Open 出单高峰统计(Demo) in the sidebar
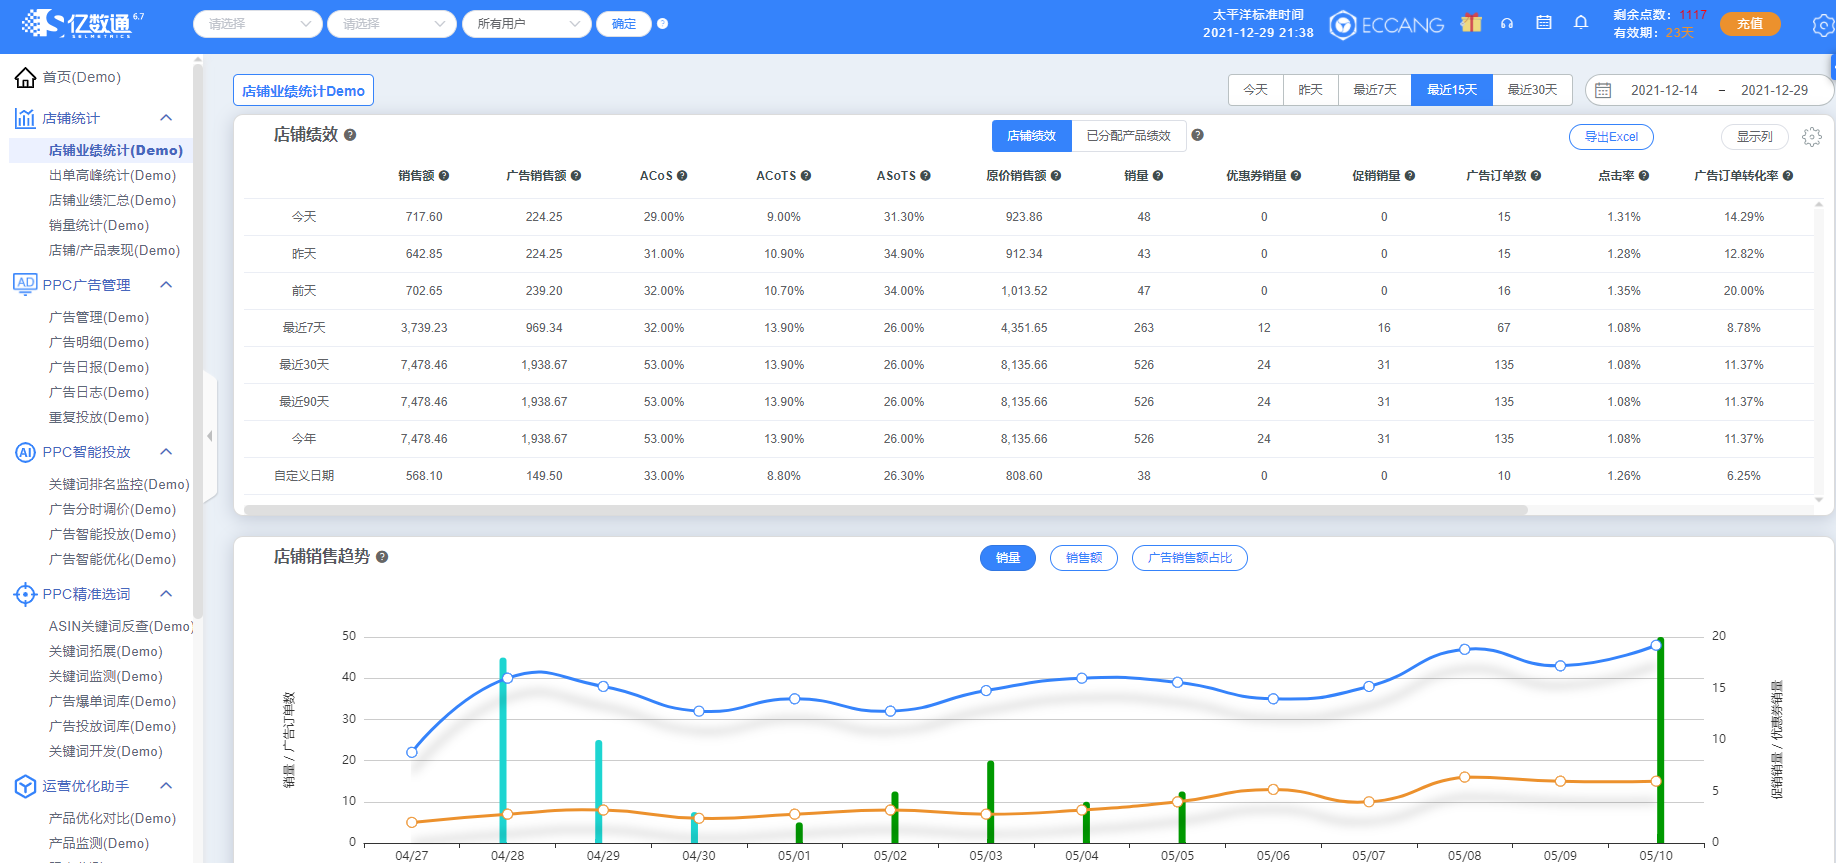Image resolution: width=1836 pixels, height=863 pixels. (112, 175)
